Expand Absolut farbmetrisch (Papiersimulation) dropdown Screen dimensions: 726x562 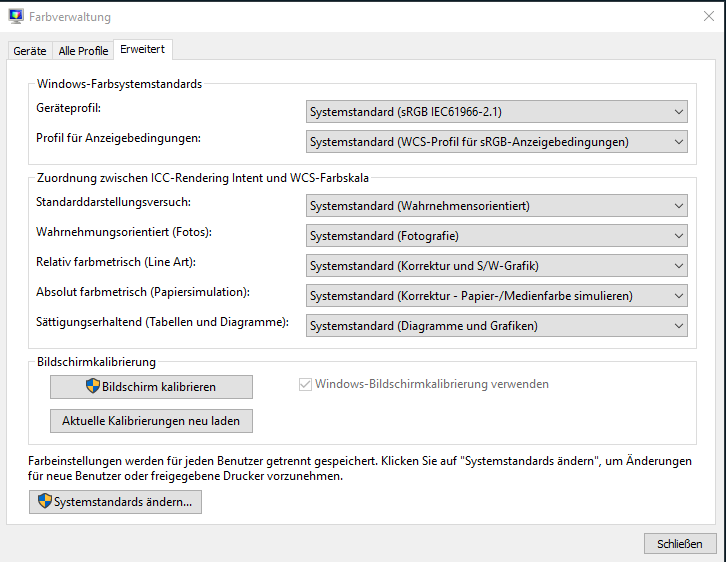497,296
